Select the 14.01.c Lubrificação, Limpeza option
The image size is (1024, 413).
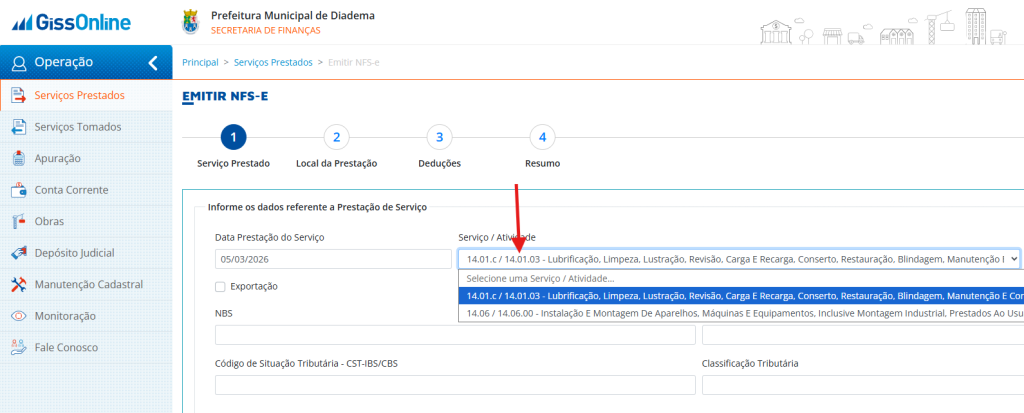(x=740, y=296)
